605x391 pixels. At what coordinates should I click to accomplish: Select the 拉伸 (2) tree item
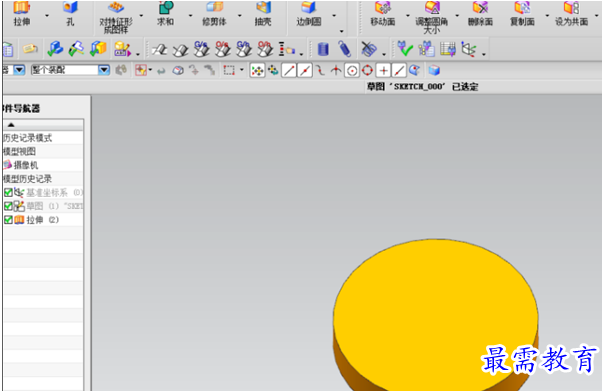tap(42, 220)
